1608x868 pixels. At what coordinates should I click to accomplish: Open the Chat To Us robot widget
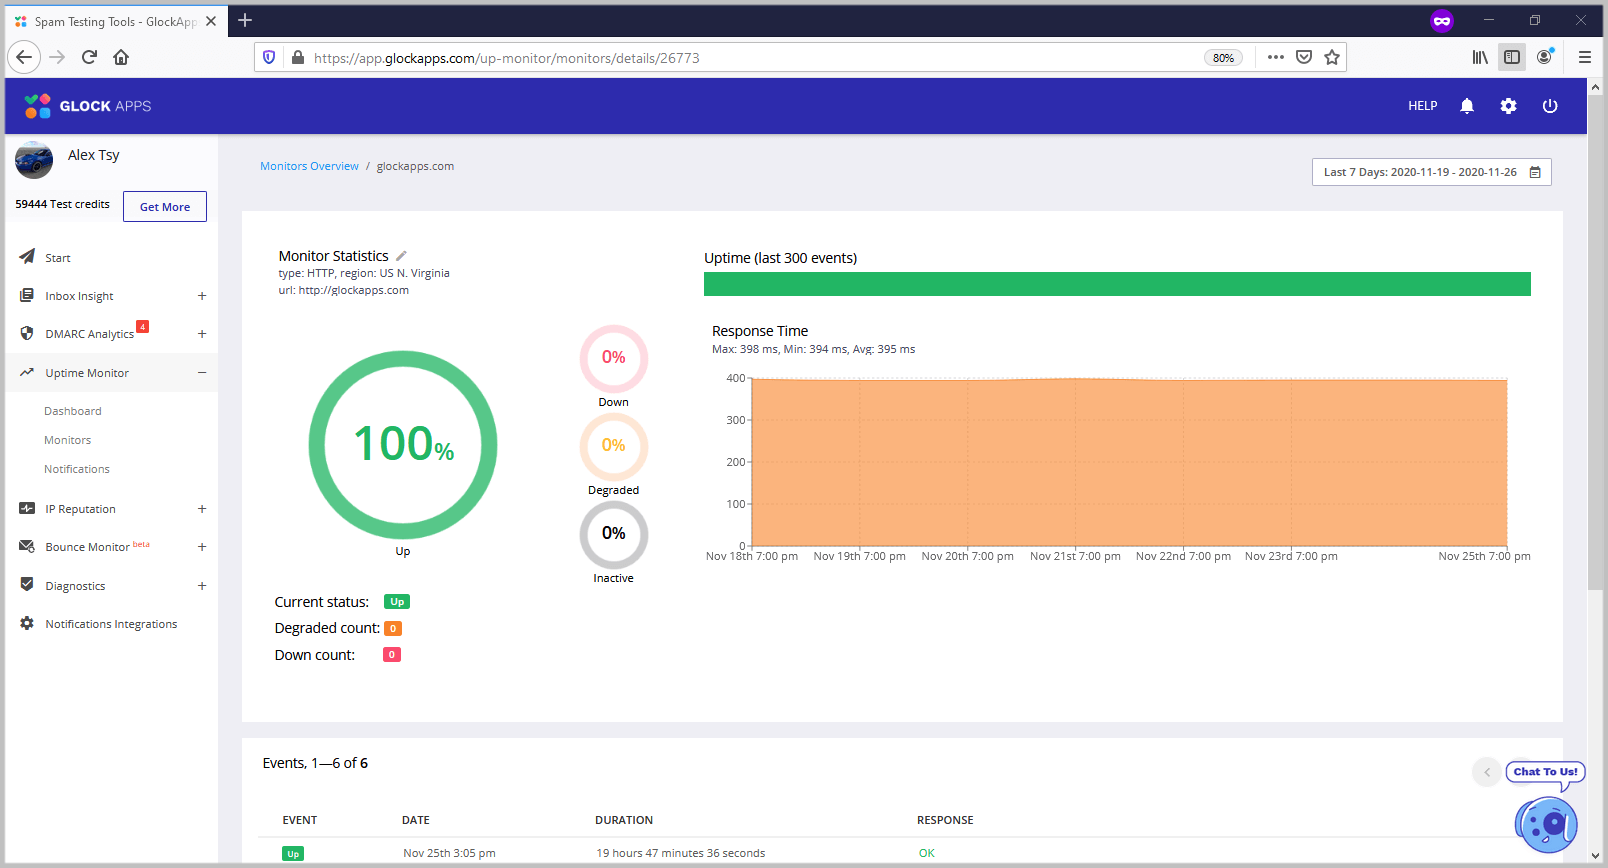pyautogui.click(x=1546, y=824)
